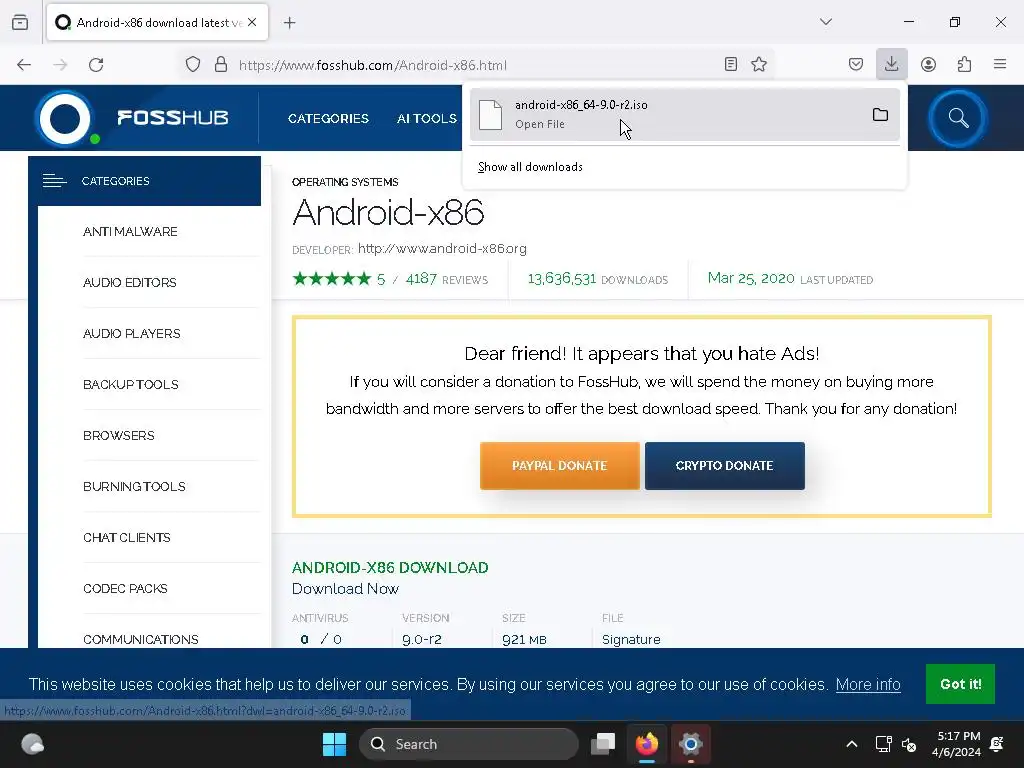Open the Extensions puzzle icon
This screenshot has width=1024, height=768.
tap(964, 64)
